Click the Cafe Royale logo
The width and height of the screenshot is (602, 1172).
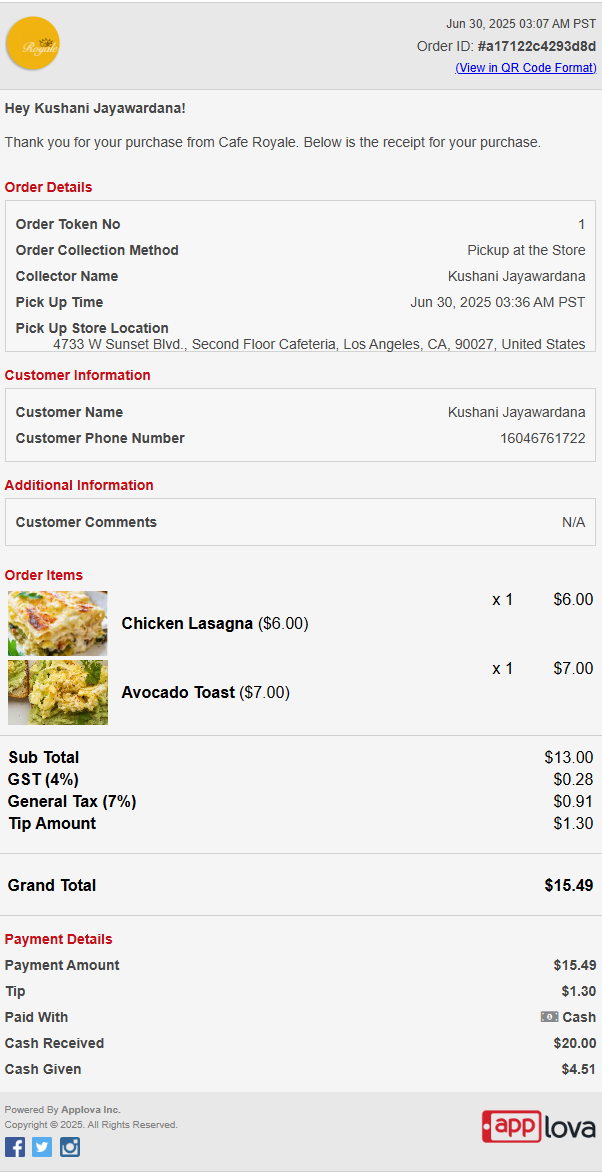(x=33, y=43)
